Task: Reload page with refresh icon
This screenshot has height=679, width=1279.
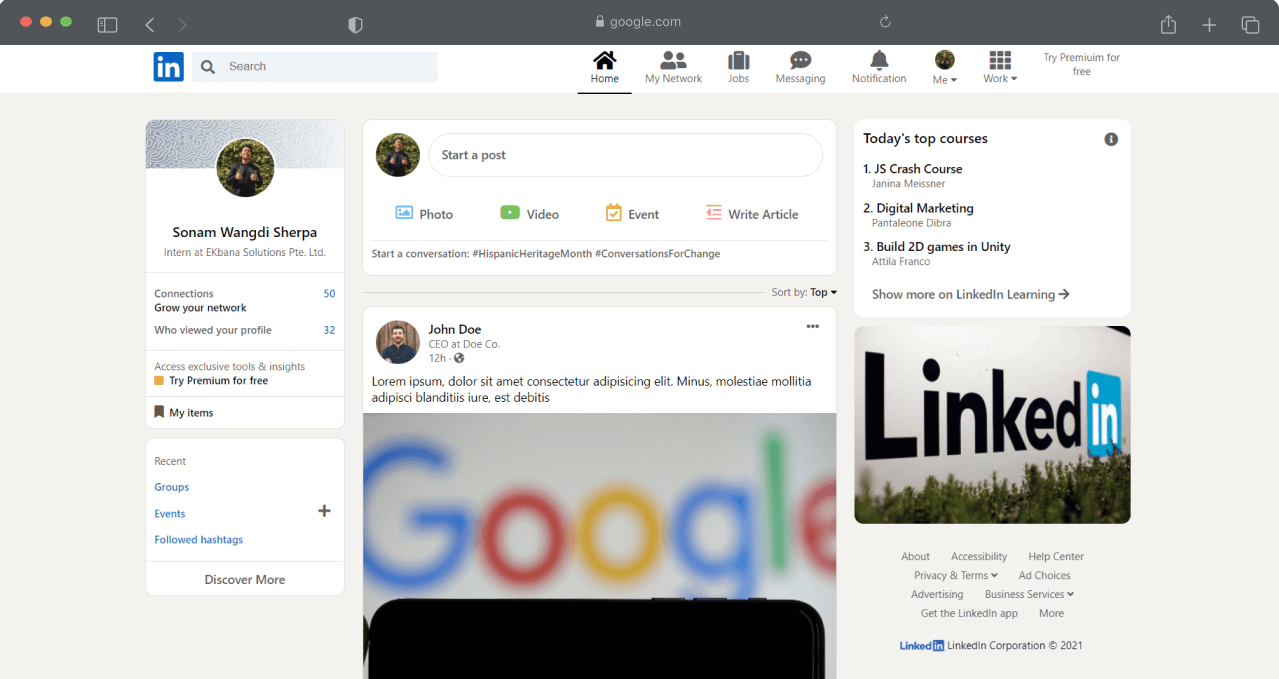Action: 885,22
